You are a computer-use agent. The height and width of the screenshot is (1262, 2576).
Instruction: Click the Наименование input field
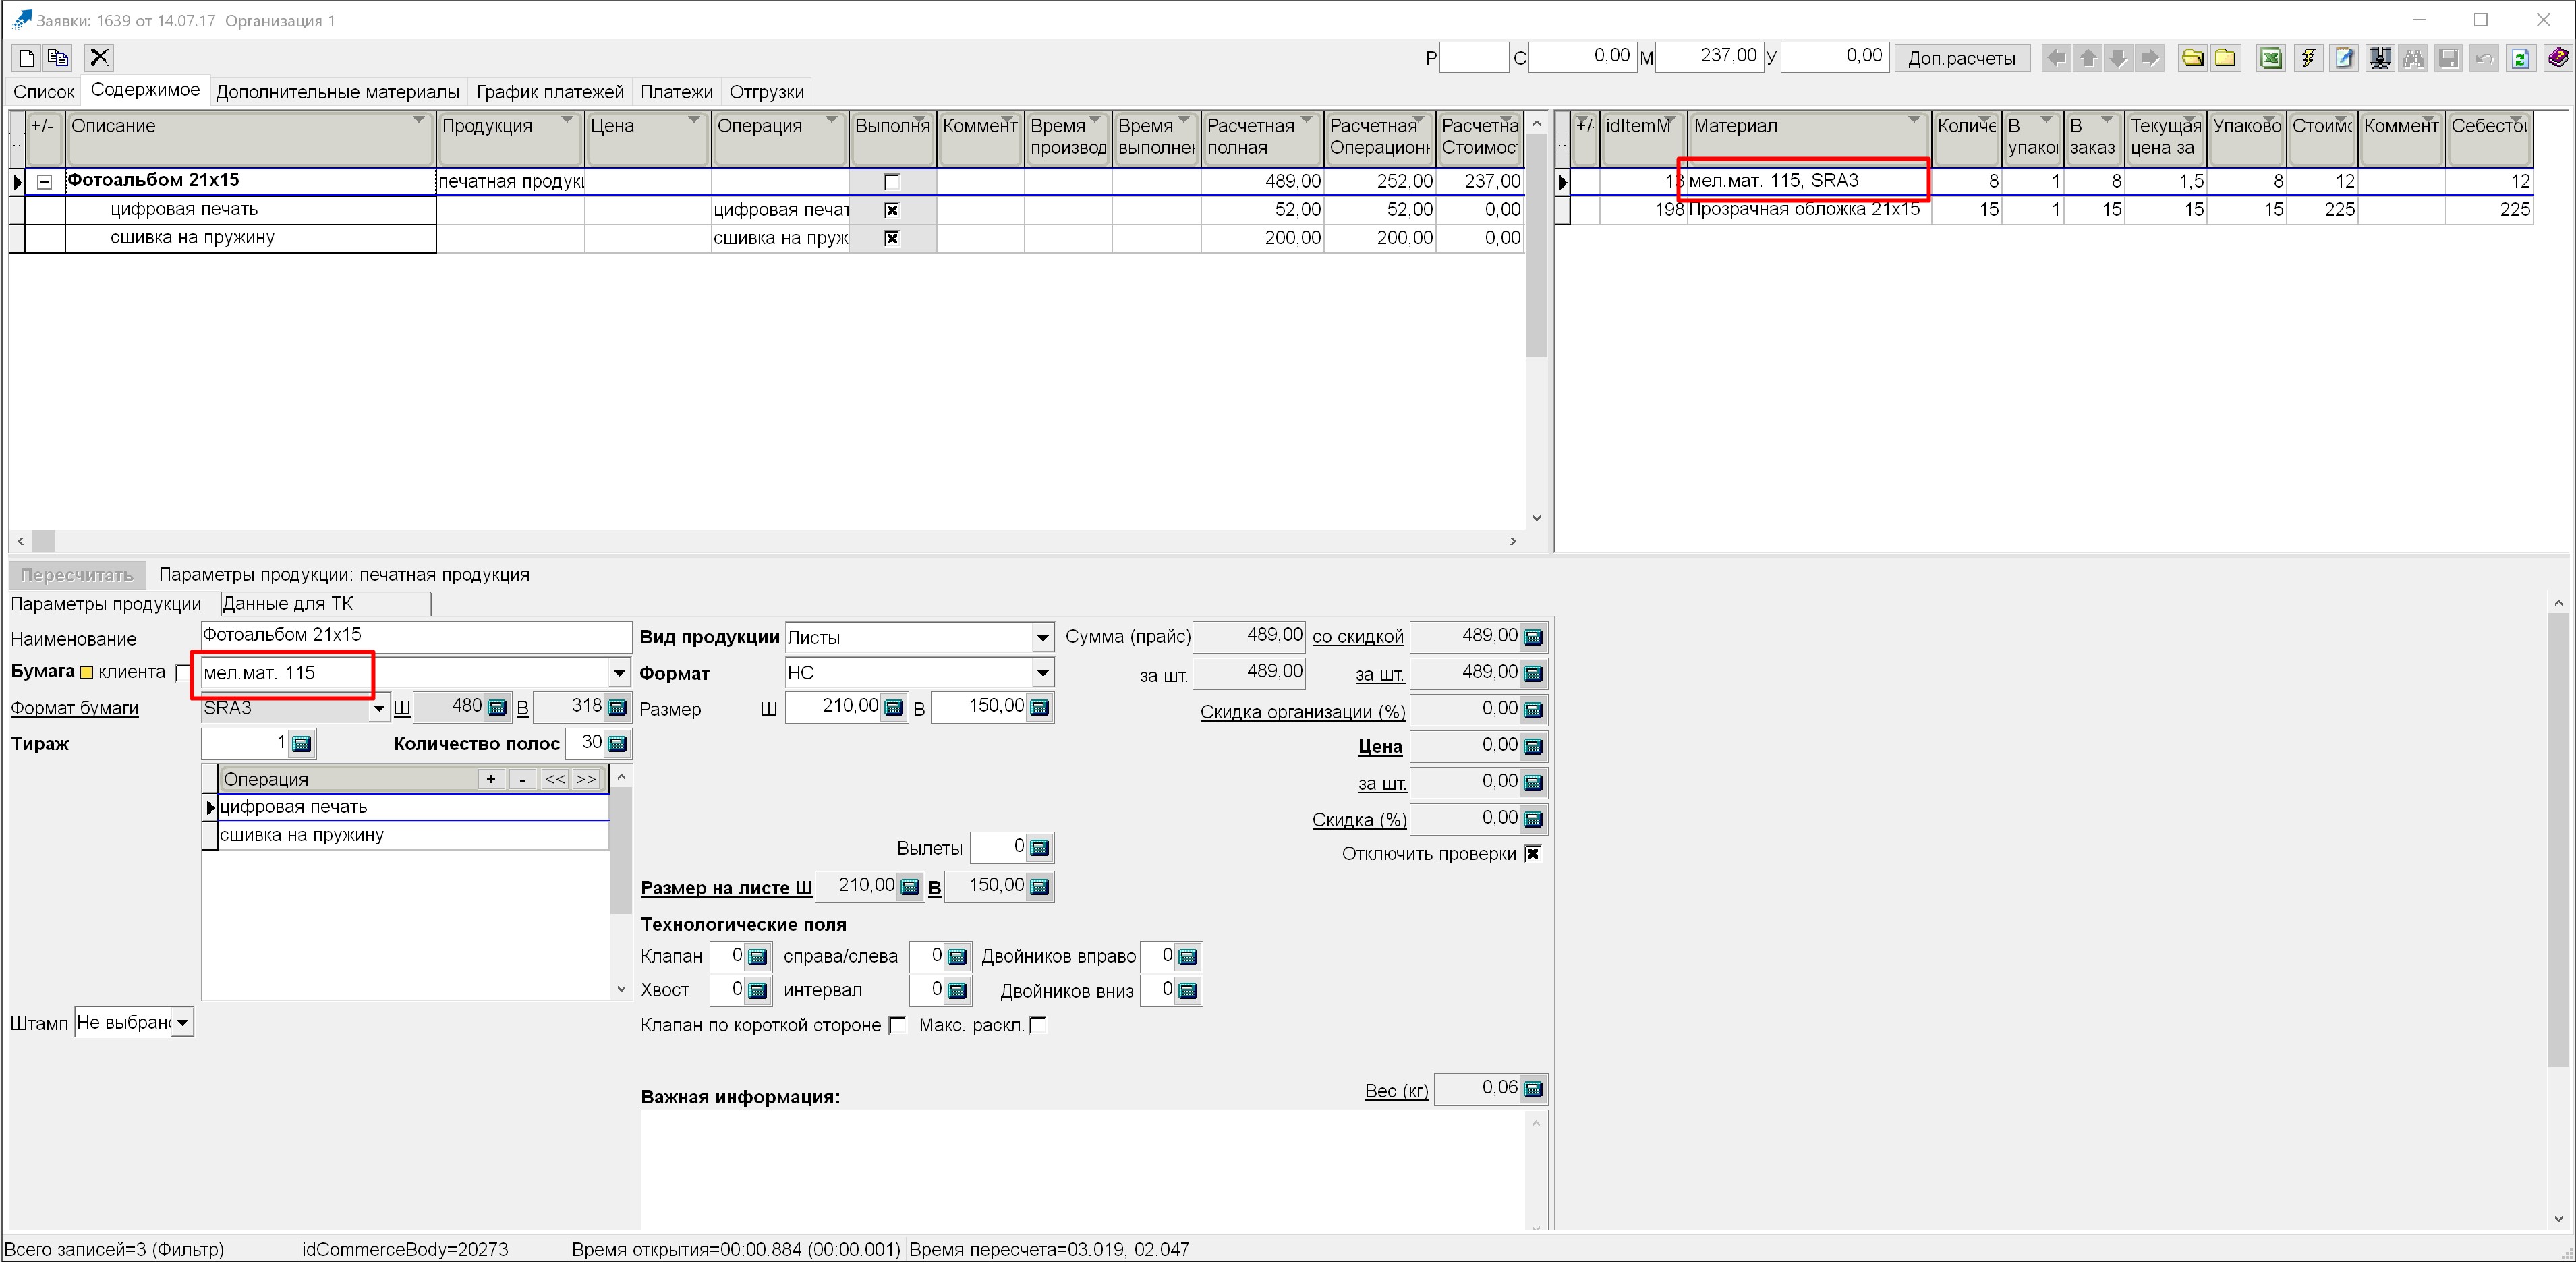pos(415,636)
